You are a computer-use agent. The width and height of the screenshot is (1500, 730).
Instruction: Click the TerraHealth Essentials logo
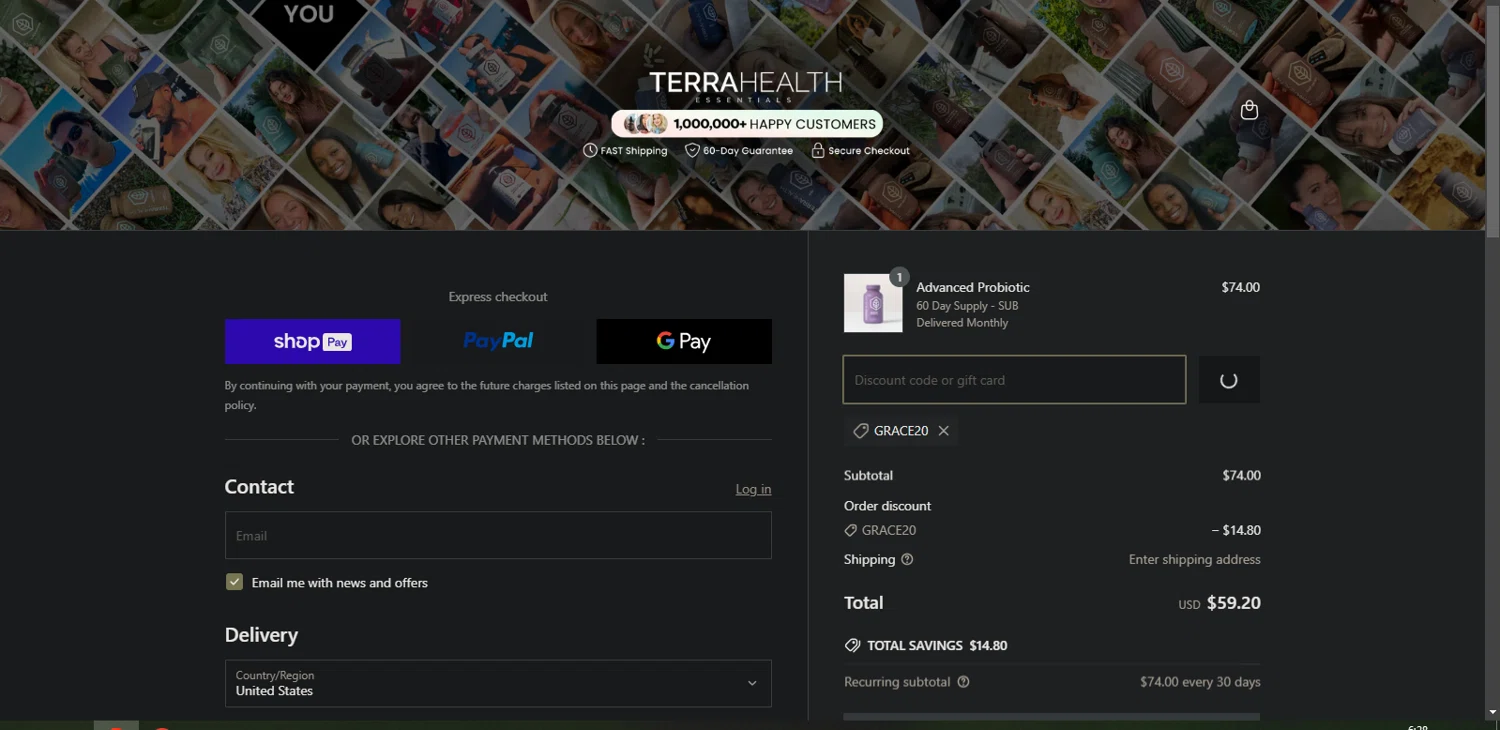pos(746,86)
